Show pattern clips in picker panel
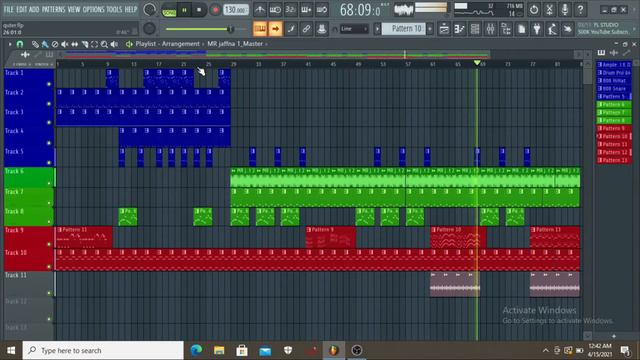The height and width of the screenshot is (360, 640). (x=601, y=53)
